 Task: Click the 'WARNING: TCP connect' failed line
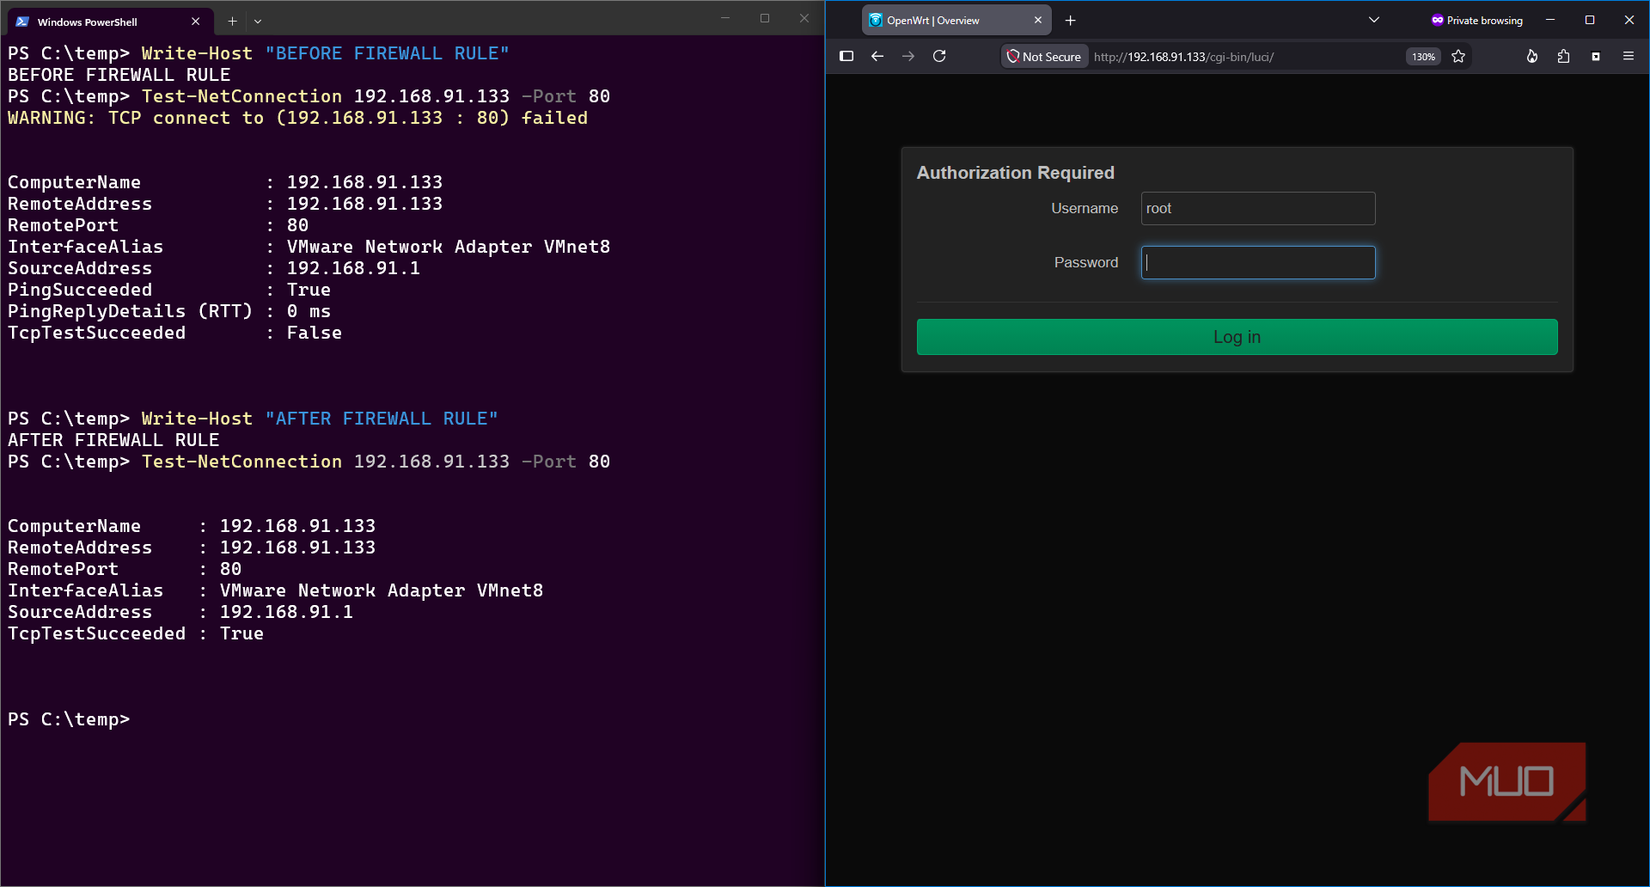(298, 118)
